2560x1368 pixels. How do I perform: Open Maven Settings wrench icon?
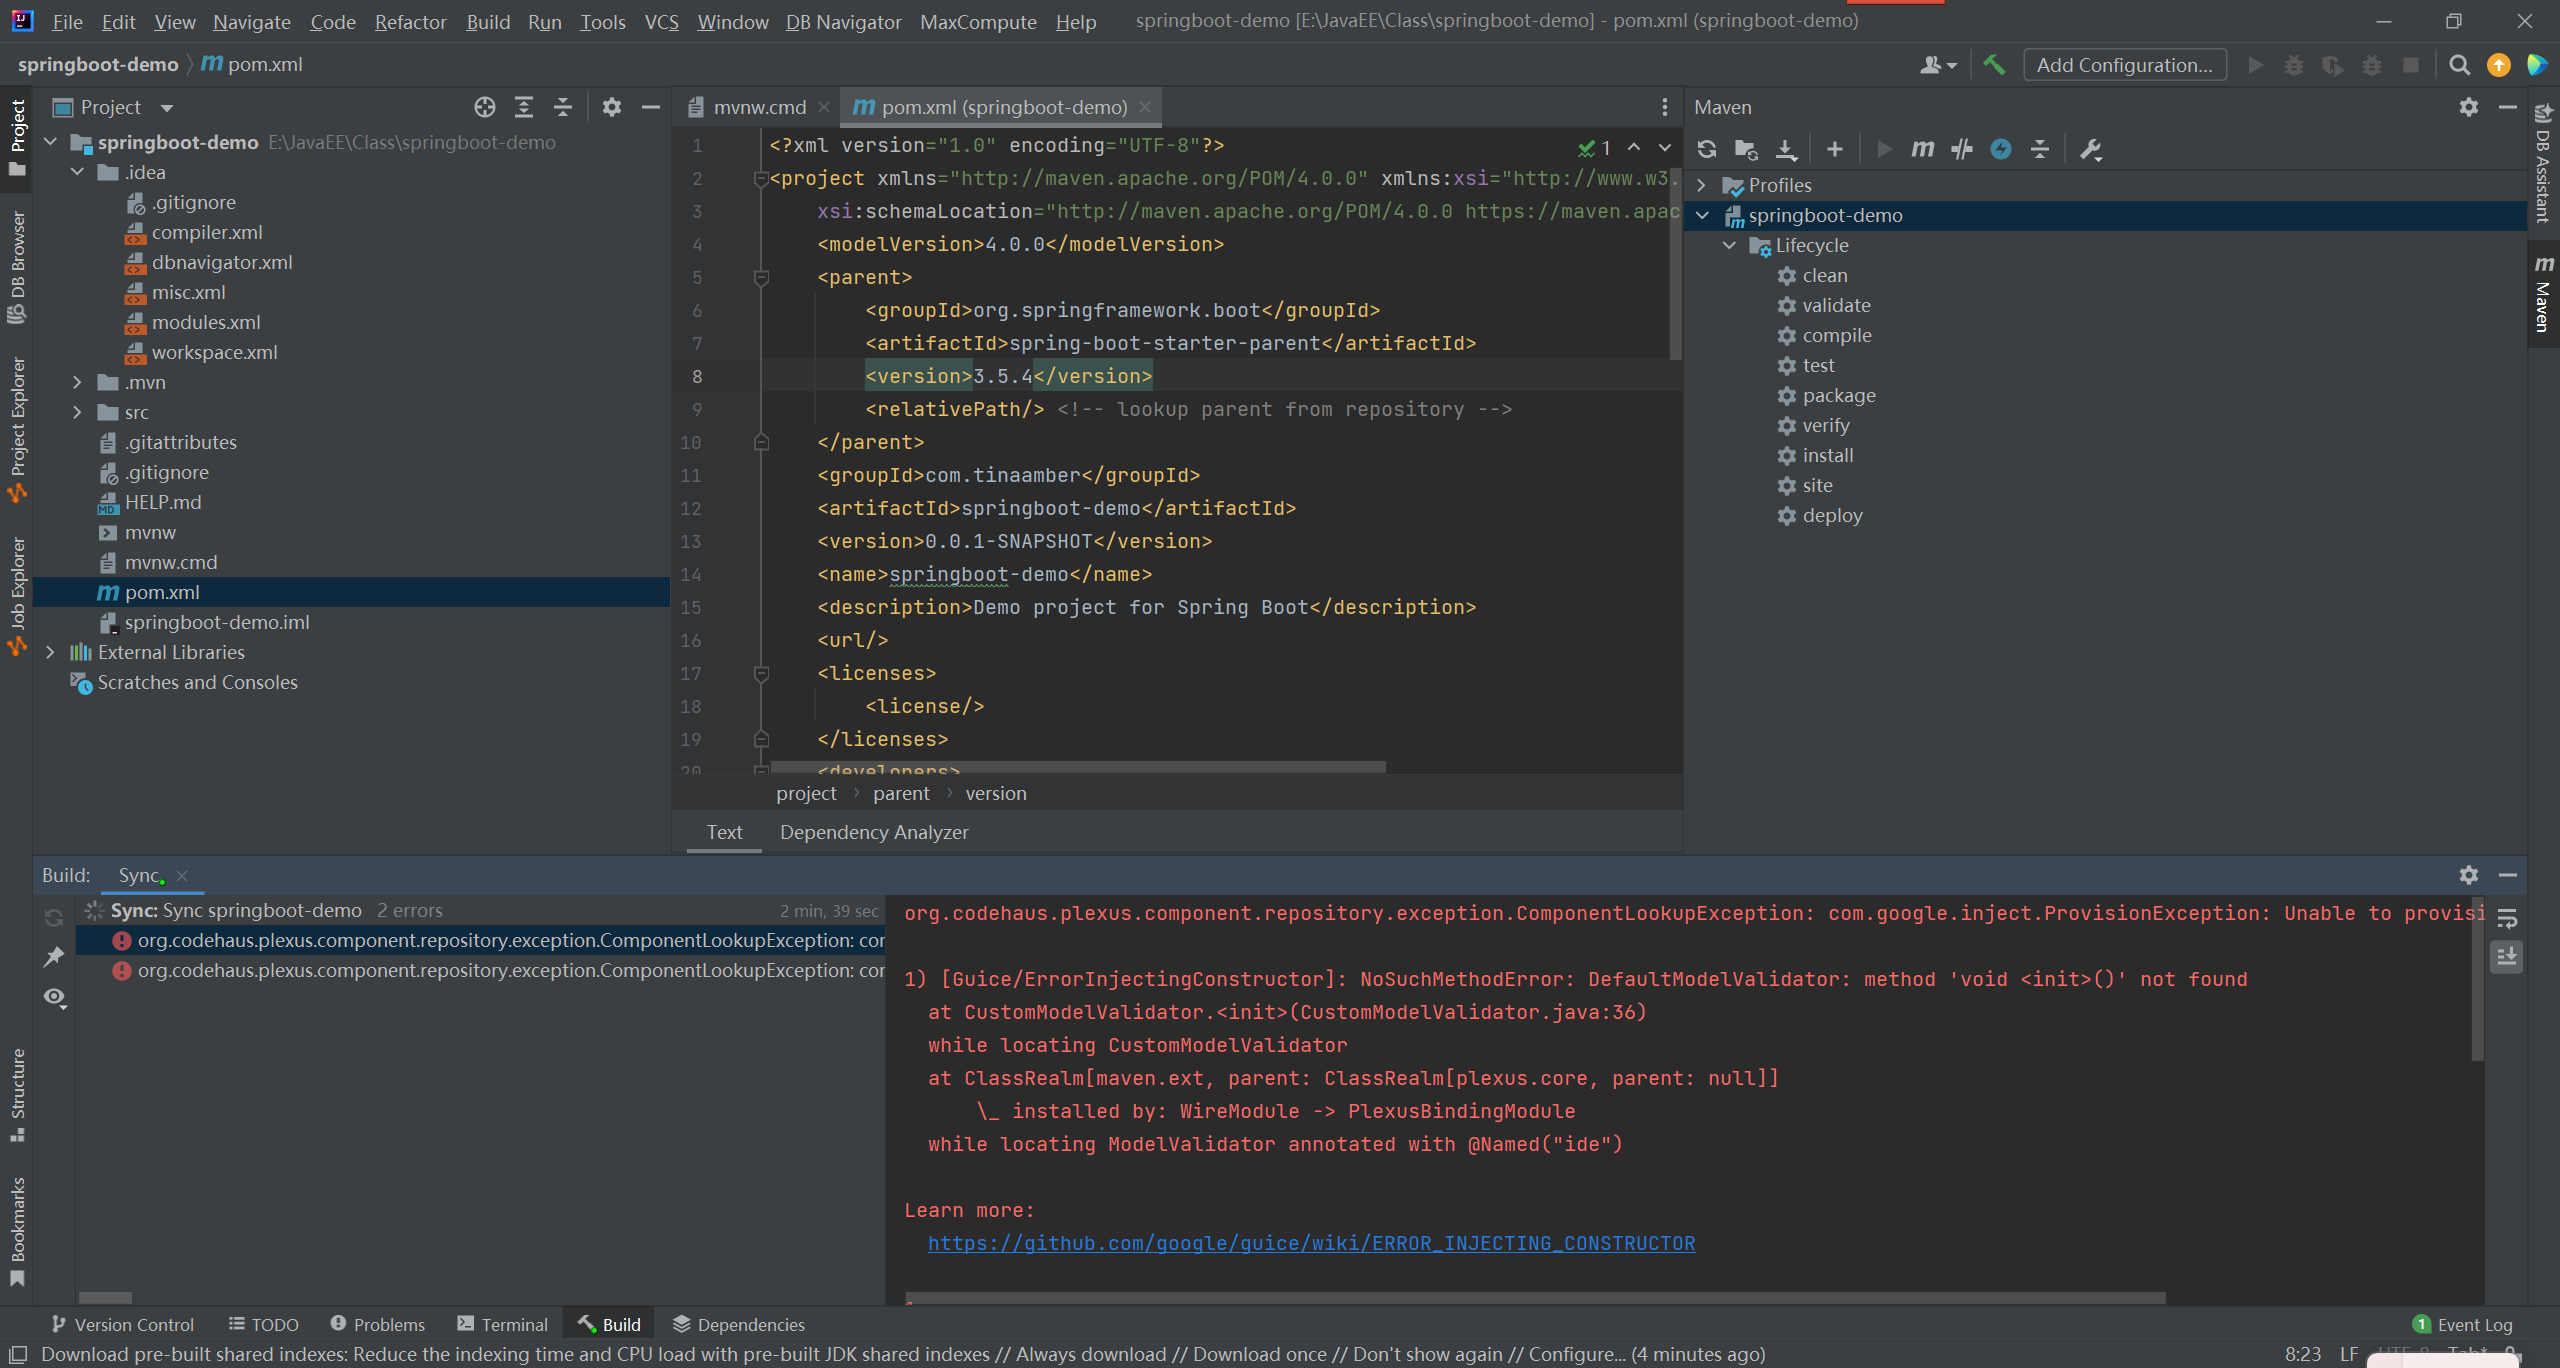(2090, 149)
